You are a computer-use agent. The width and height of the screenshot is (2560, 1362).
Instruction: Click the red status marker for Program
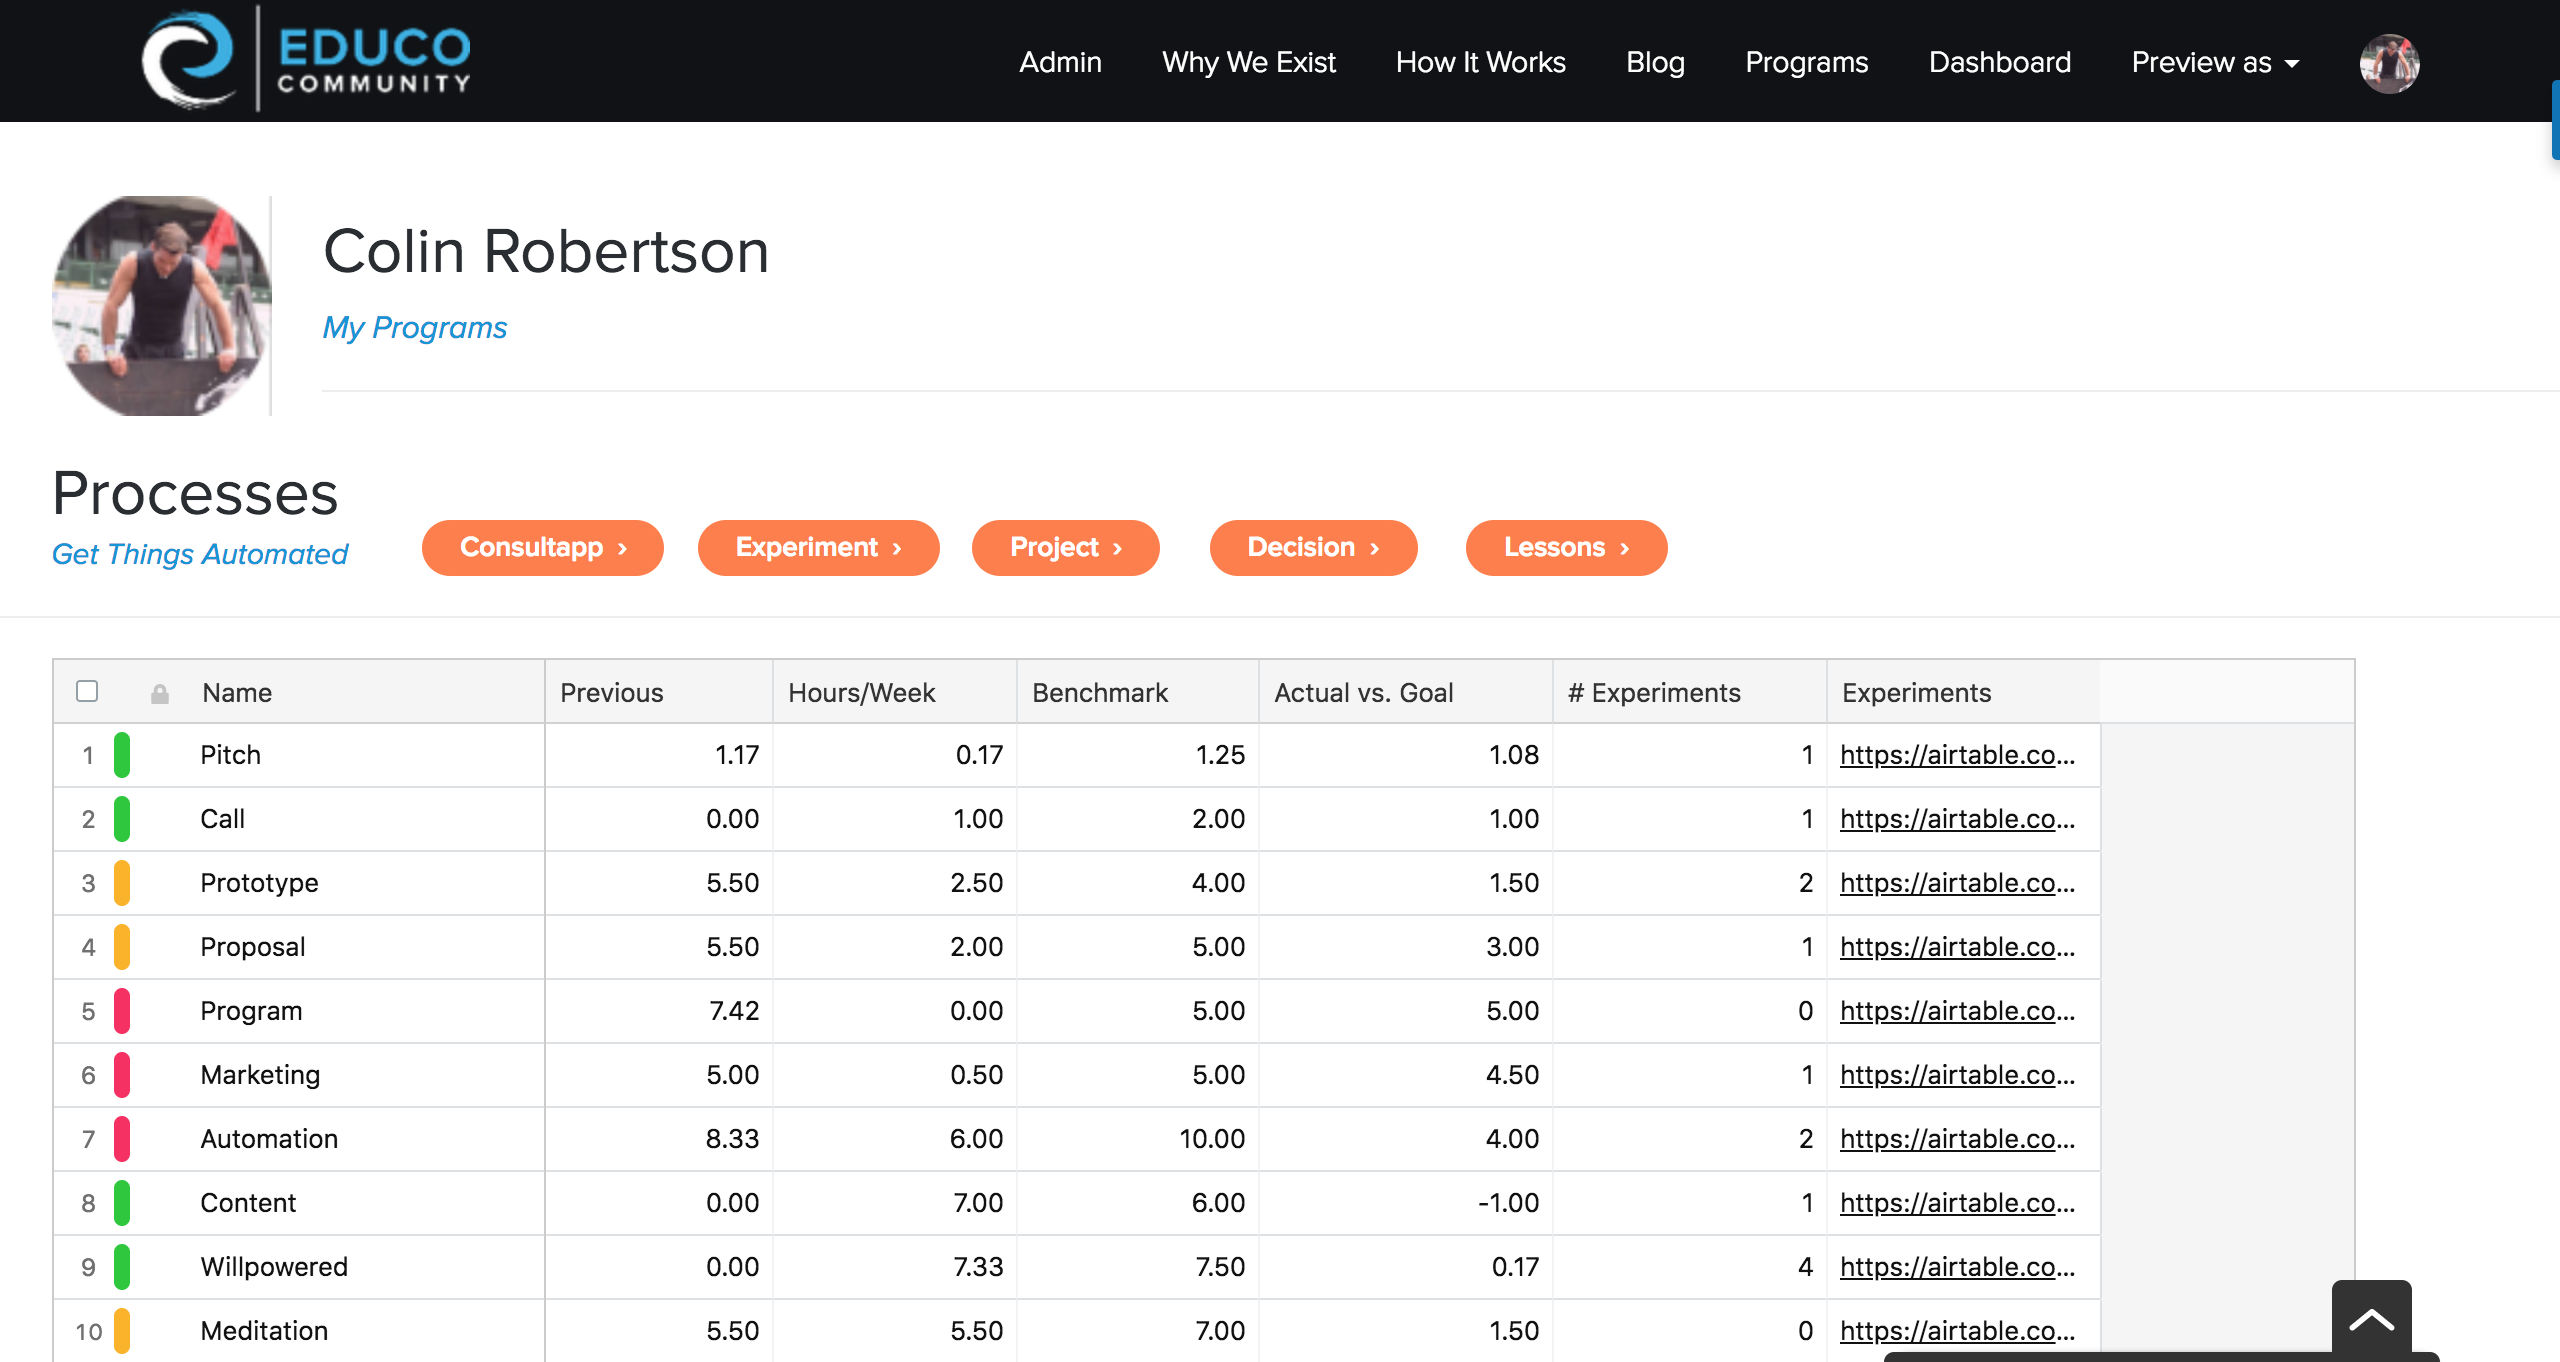(x=121, y=1011)
